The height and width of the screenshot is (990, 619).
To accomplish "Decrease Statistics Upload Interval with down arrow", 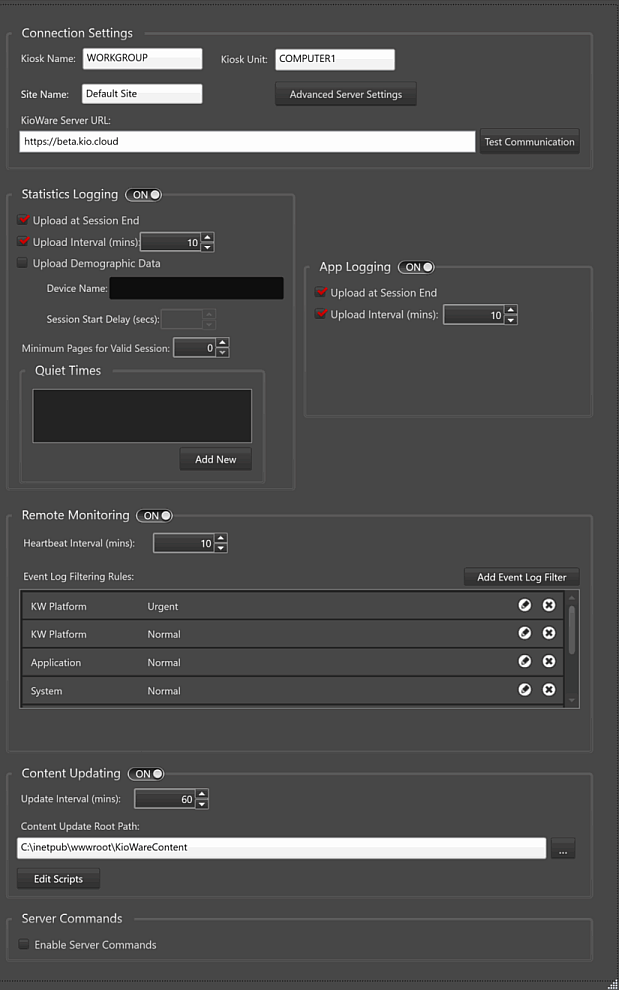I will tap(208, 247).
